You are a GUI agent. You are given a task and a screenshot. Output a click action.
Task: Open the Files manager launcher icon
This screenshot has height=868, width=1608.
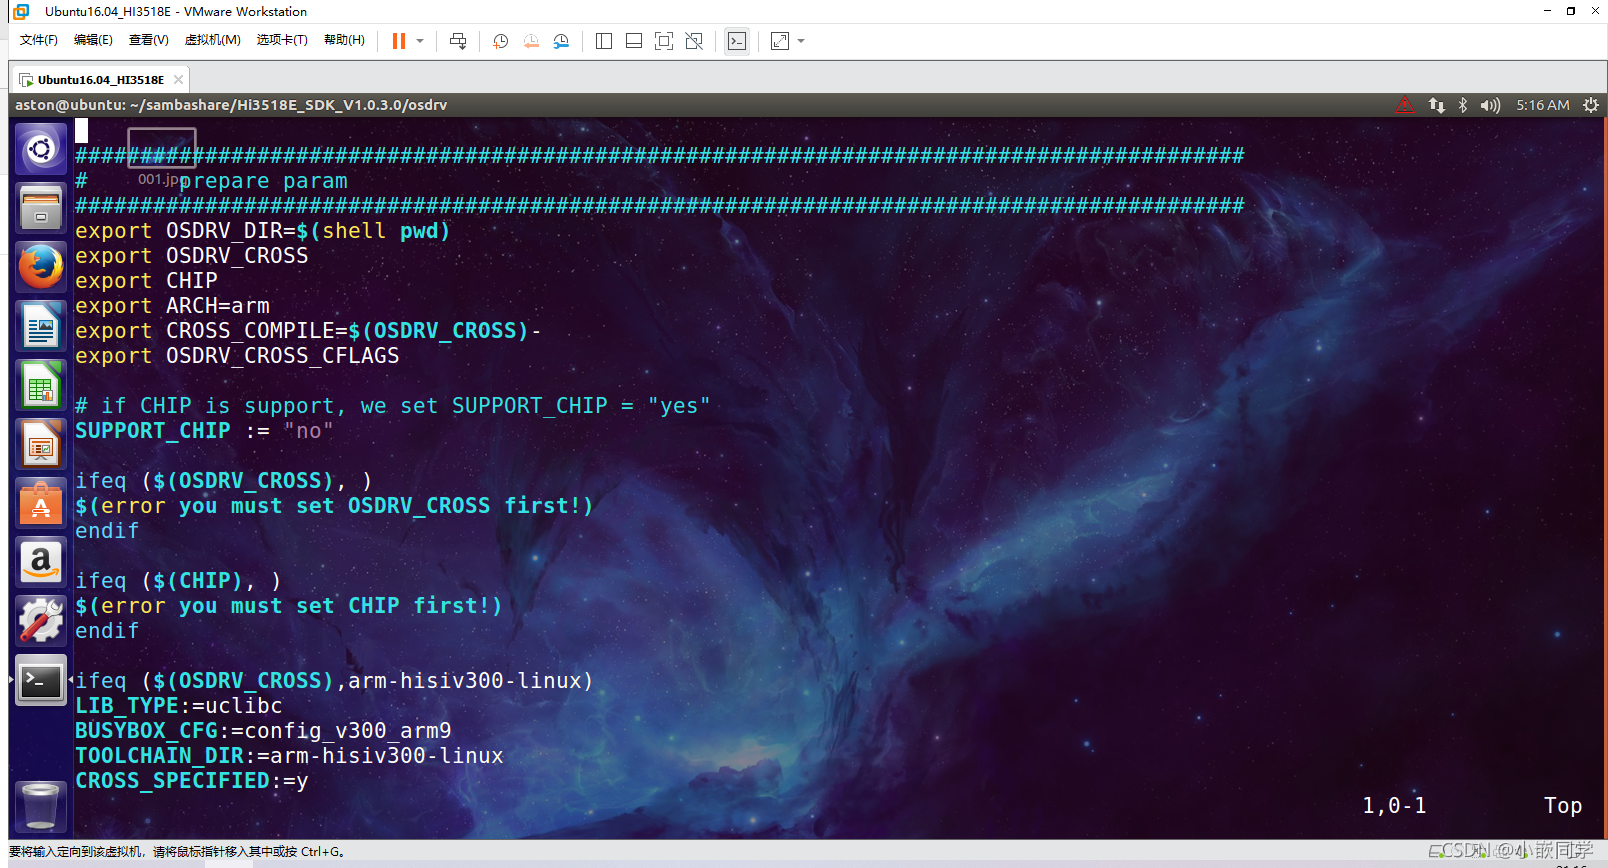[x=41, y=208]
